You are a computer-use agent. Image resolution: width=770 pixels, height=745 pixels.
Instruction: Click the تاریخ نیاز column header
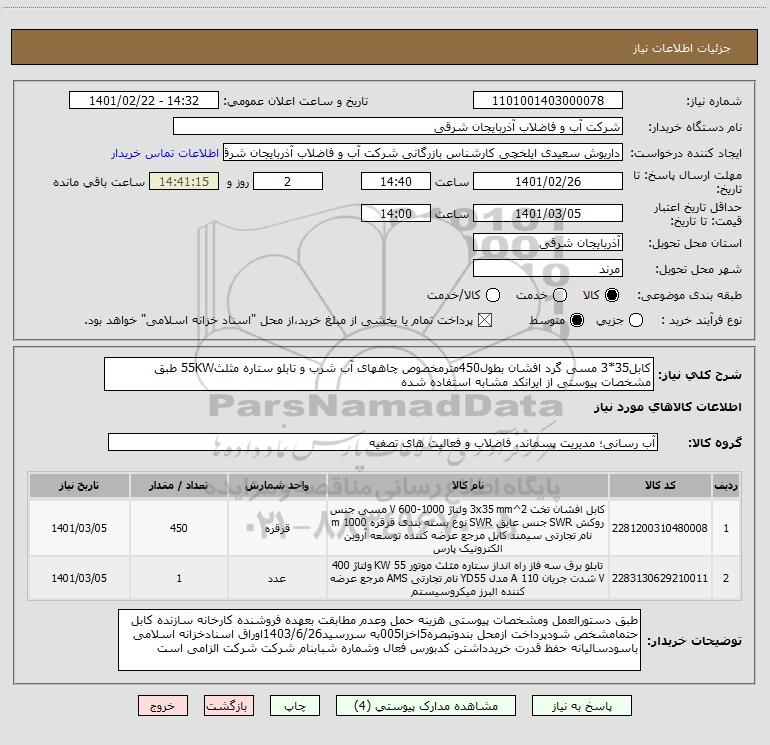click(x=79, y=485)
